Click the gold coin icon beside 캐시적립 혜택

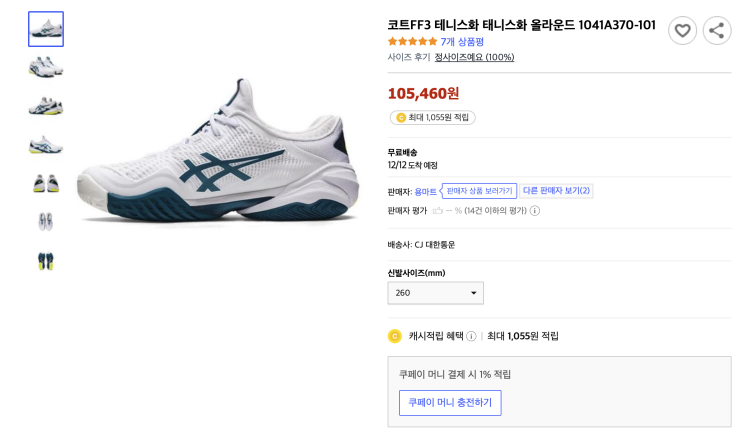pos(395,336)
